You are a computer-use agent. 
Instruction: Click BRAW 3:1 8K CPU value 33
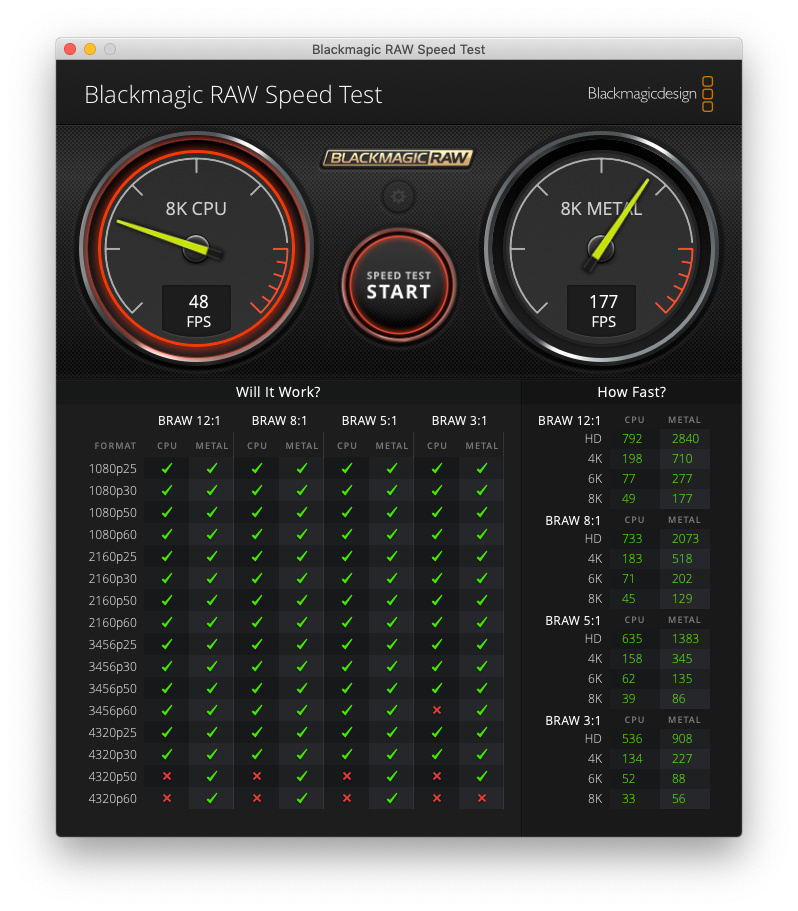click(x=628, y=799)
